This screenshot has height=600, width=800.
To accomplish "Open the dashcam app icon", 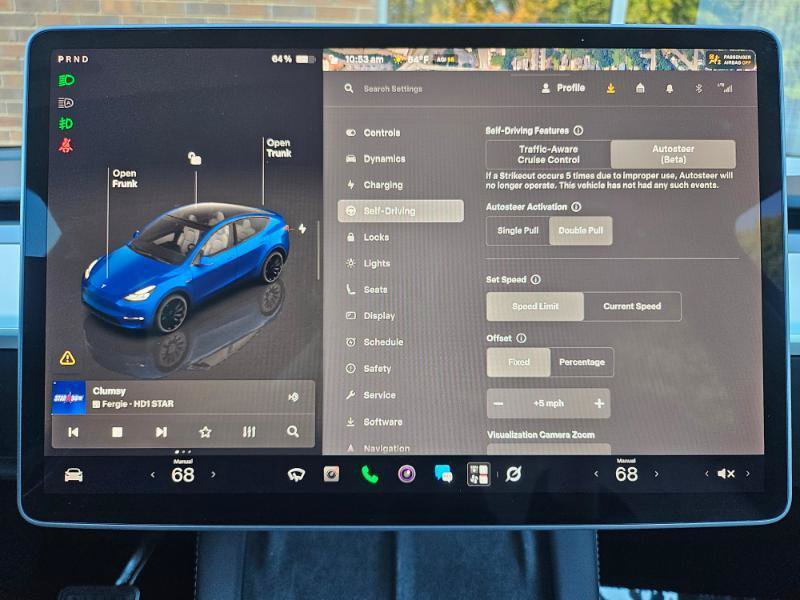I will (x=332, y=474).
